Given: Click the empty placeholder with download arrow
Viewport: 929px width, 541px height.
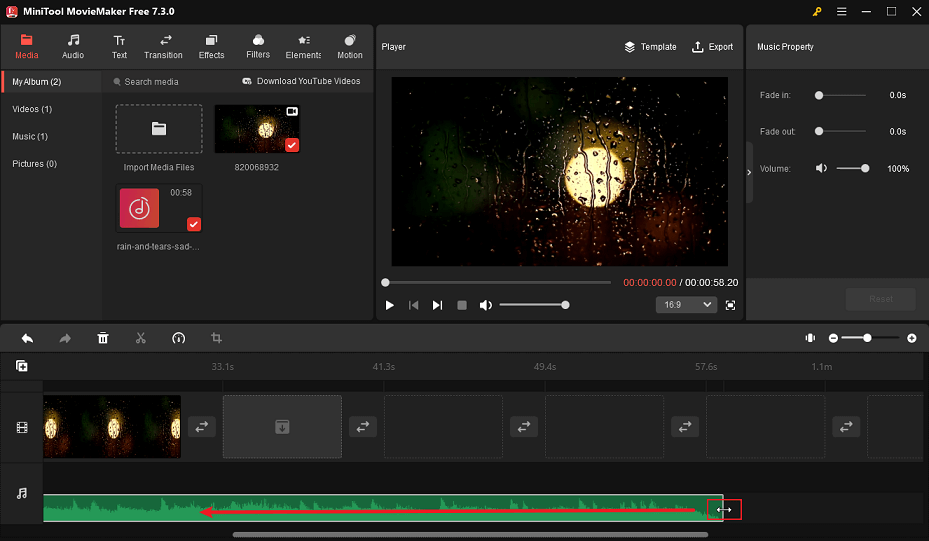Looking at the screenshot, I should point(282,427).
